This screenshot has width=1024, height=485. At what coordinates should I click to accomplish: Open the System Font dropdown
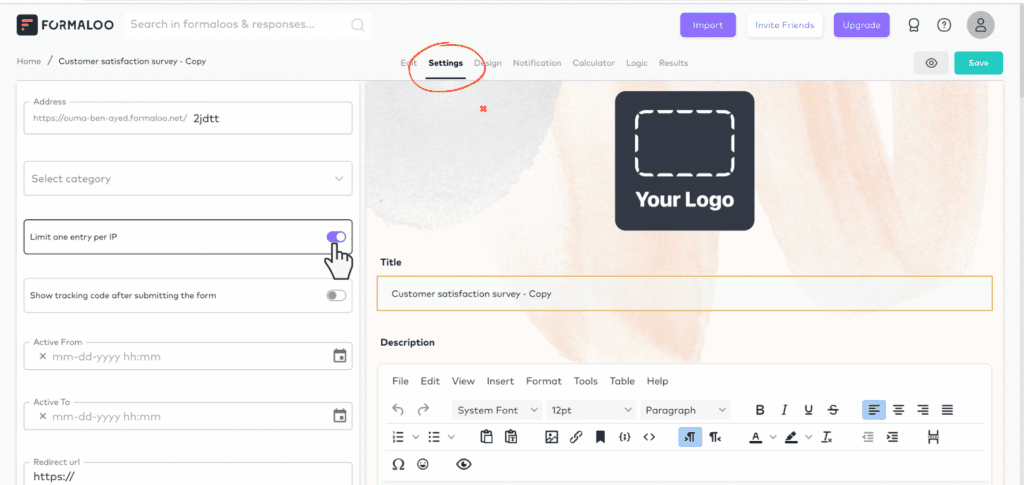tap(497, 410)
